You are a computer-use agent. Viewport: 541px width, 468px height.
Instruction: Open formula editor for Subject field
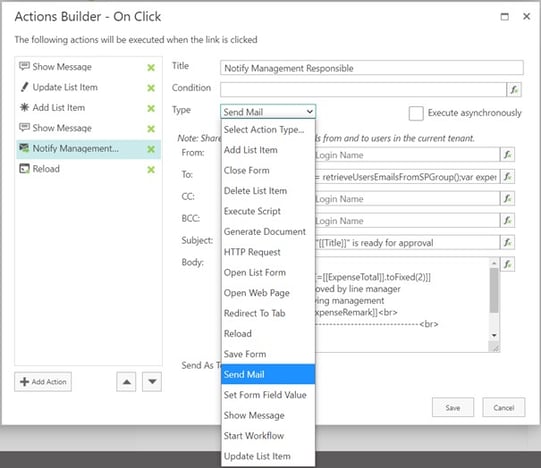point(508,243)
